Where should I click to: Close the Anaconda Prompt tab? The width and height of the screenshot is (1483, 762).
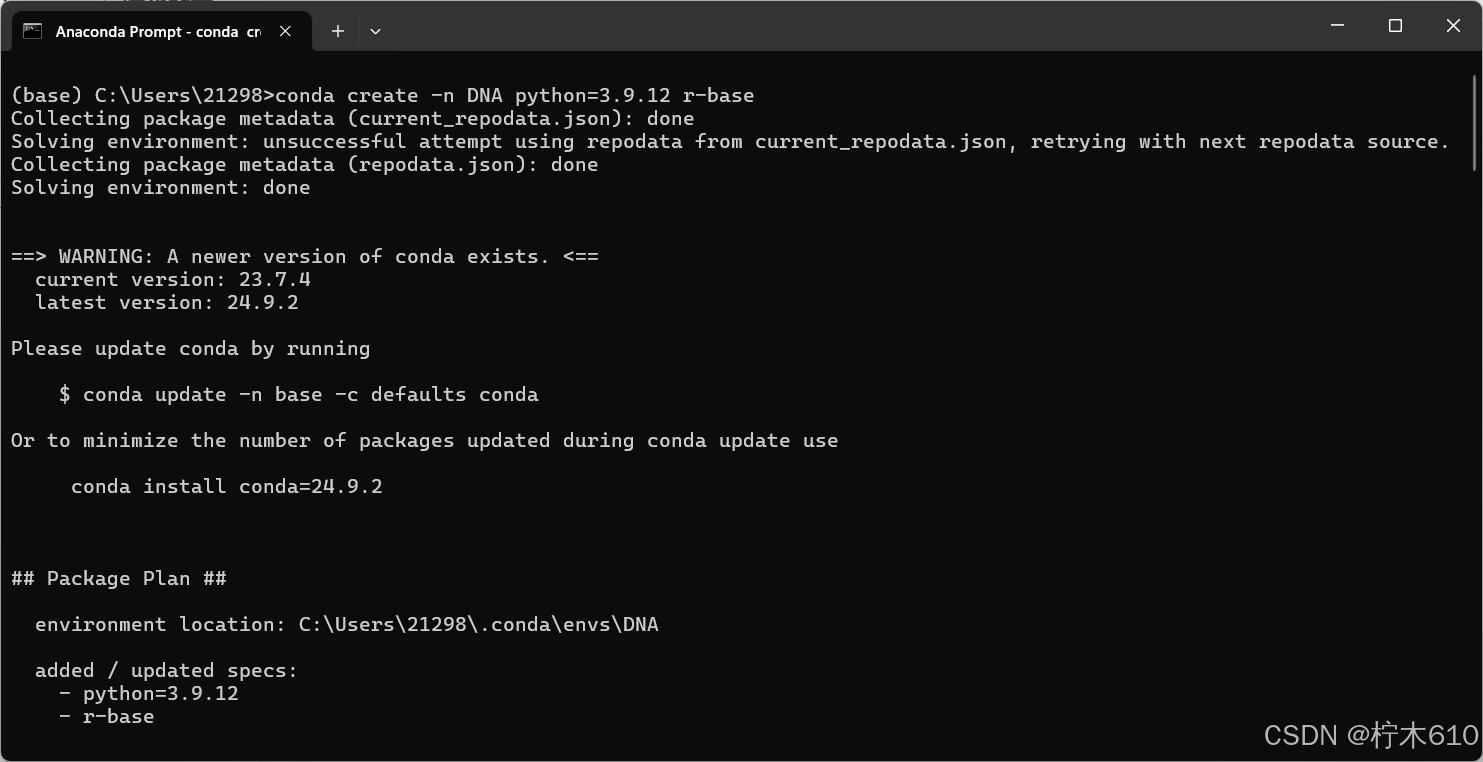tap(285, 31)
